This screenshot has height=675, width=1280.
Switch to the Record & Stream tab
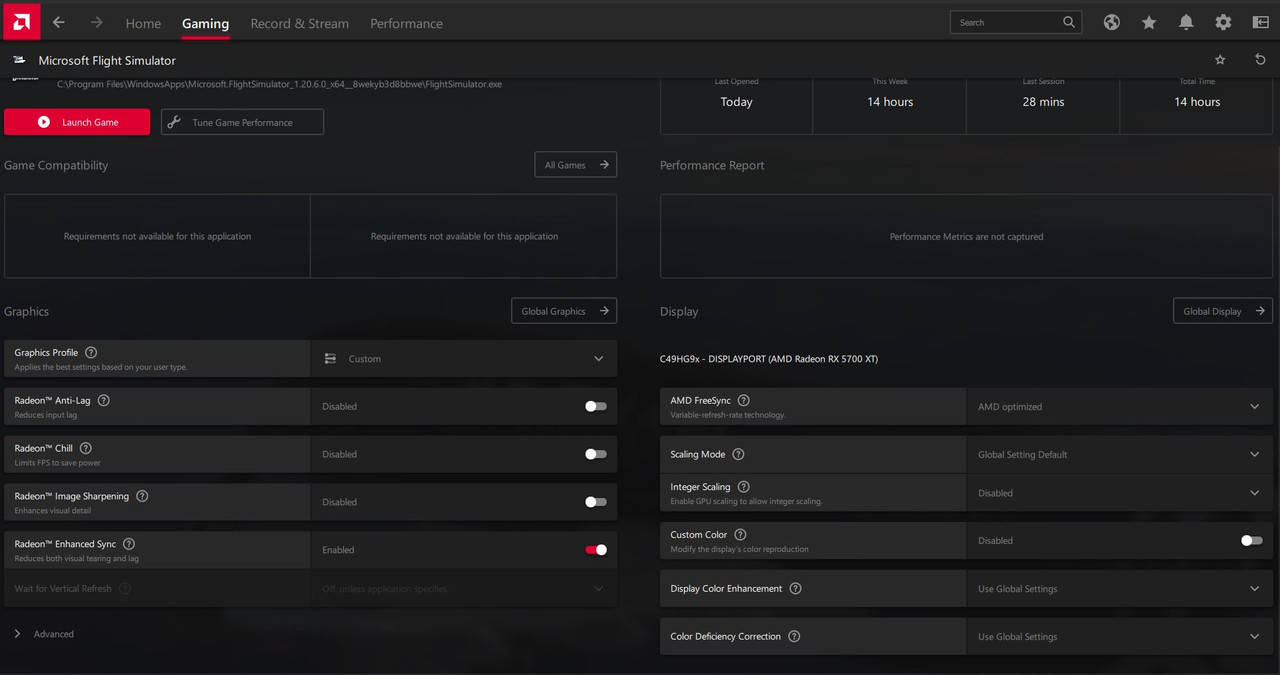tap(300, 23)
